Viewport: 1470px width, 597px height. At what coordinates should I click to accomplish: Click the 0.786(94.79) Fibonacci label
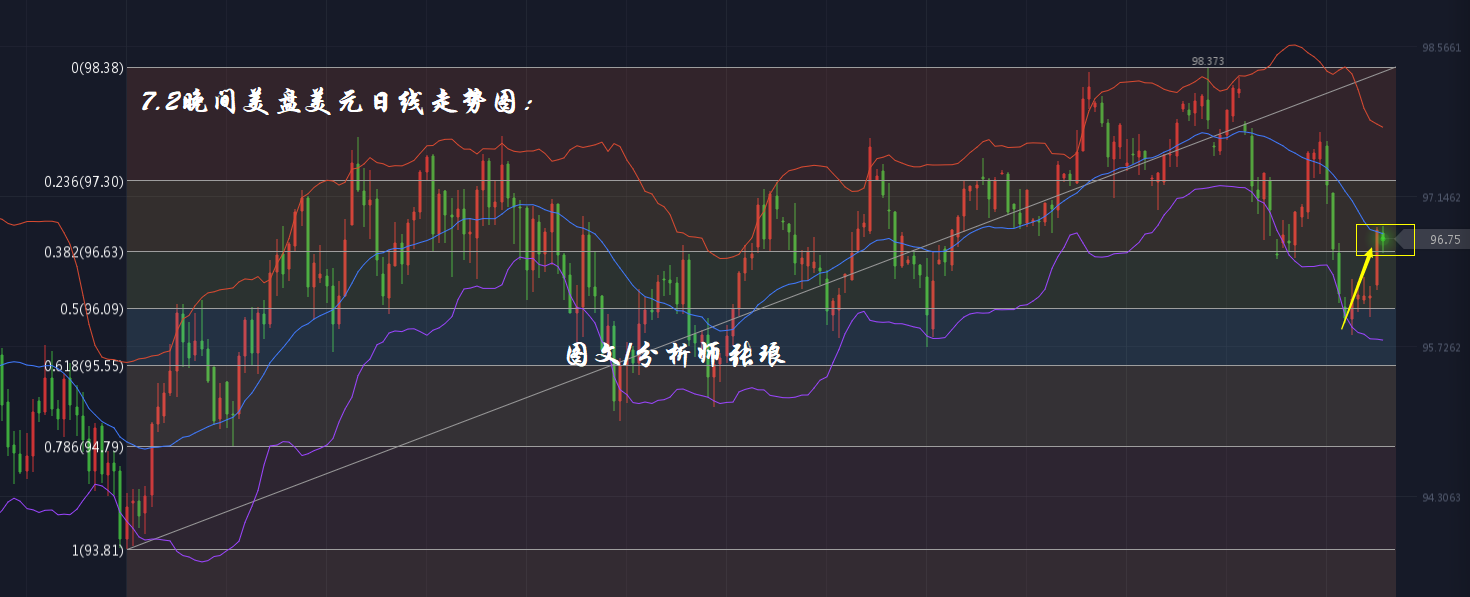point(84,447)
